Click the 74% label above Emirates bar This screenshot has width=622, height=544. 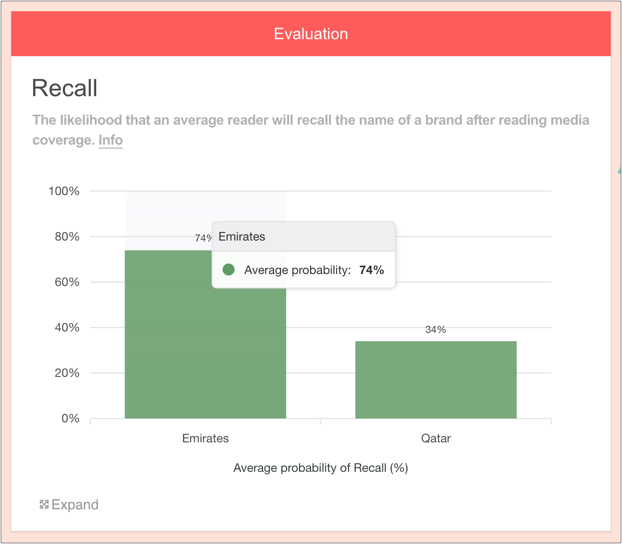[203, 238]
